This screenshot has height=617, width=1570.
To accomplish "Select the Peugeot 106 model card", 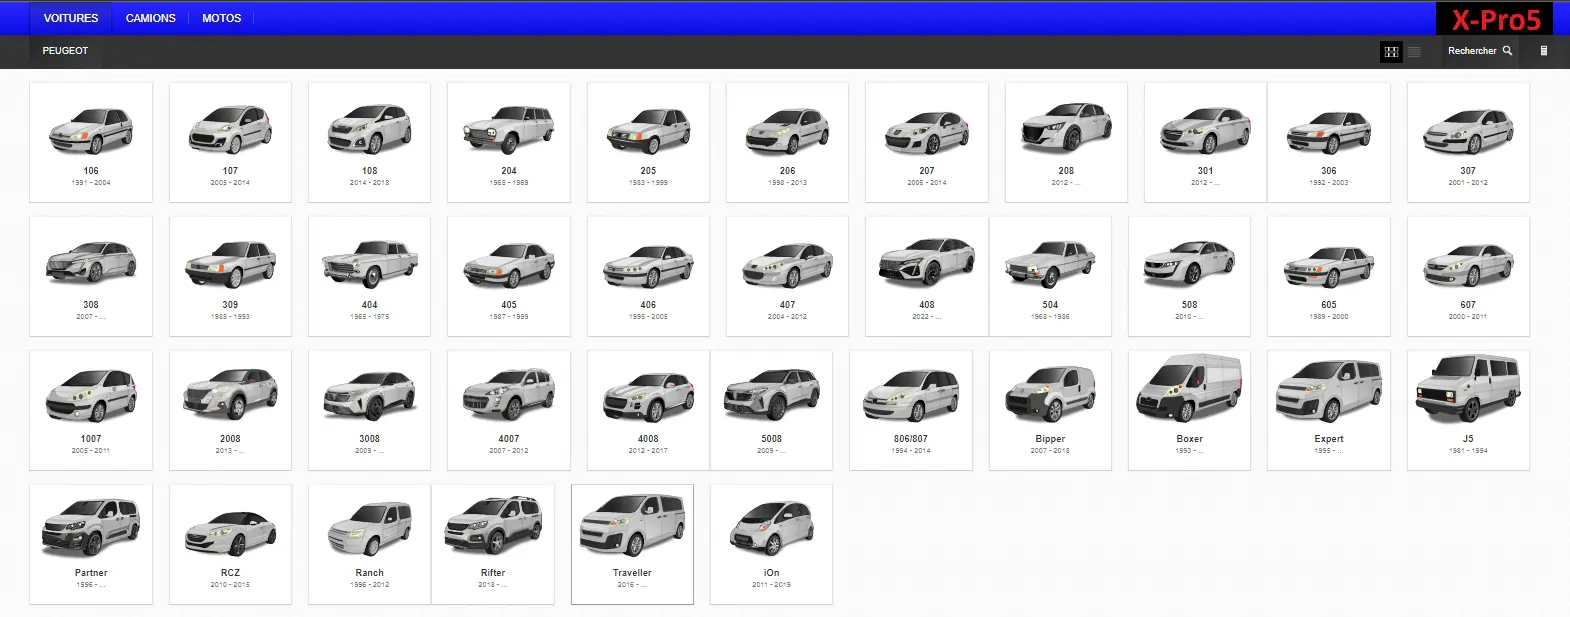I will 91,142.
